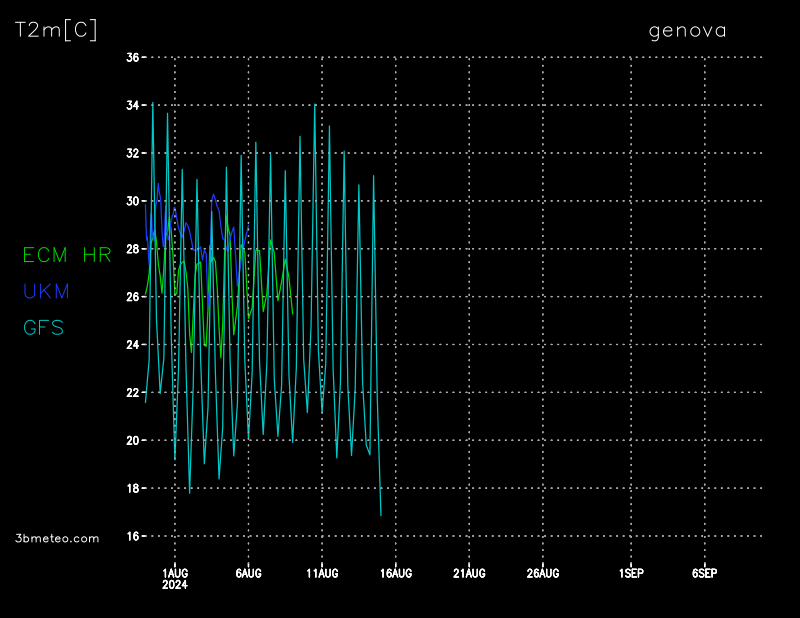This screenshot has width=800, height=618.
Task: Click the 26 temperature axis label
Action: 132,297
